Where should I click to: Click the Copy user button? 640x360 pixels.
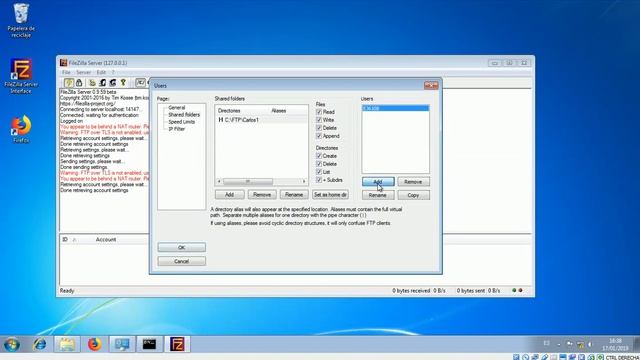pos(413,195)
